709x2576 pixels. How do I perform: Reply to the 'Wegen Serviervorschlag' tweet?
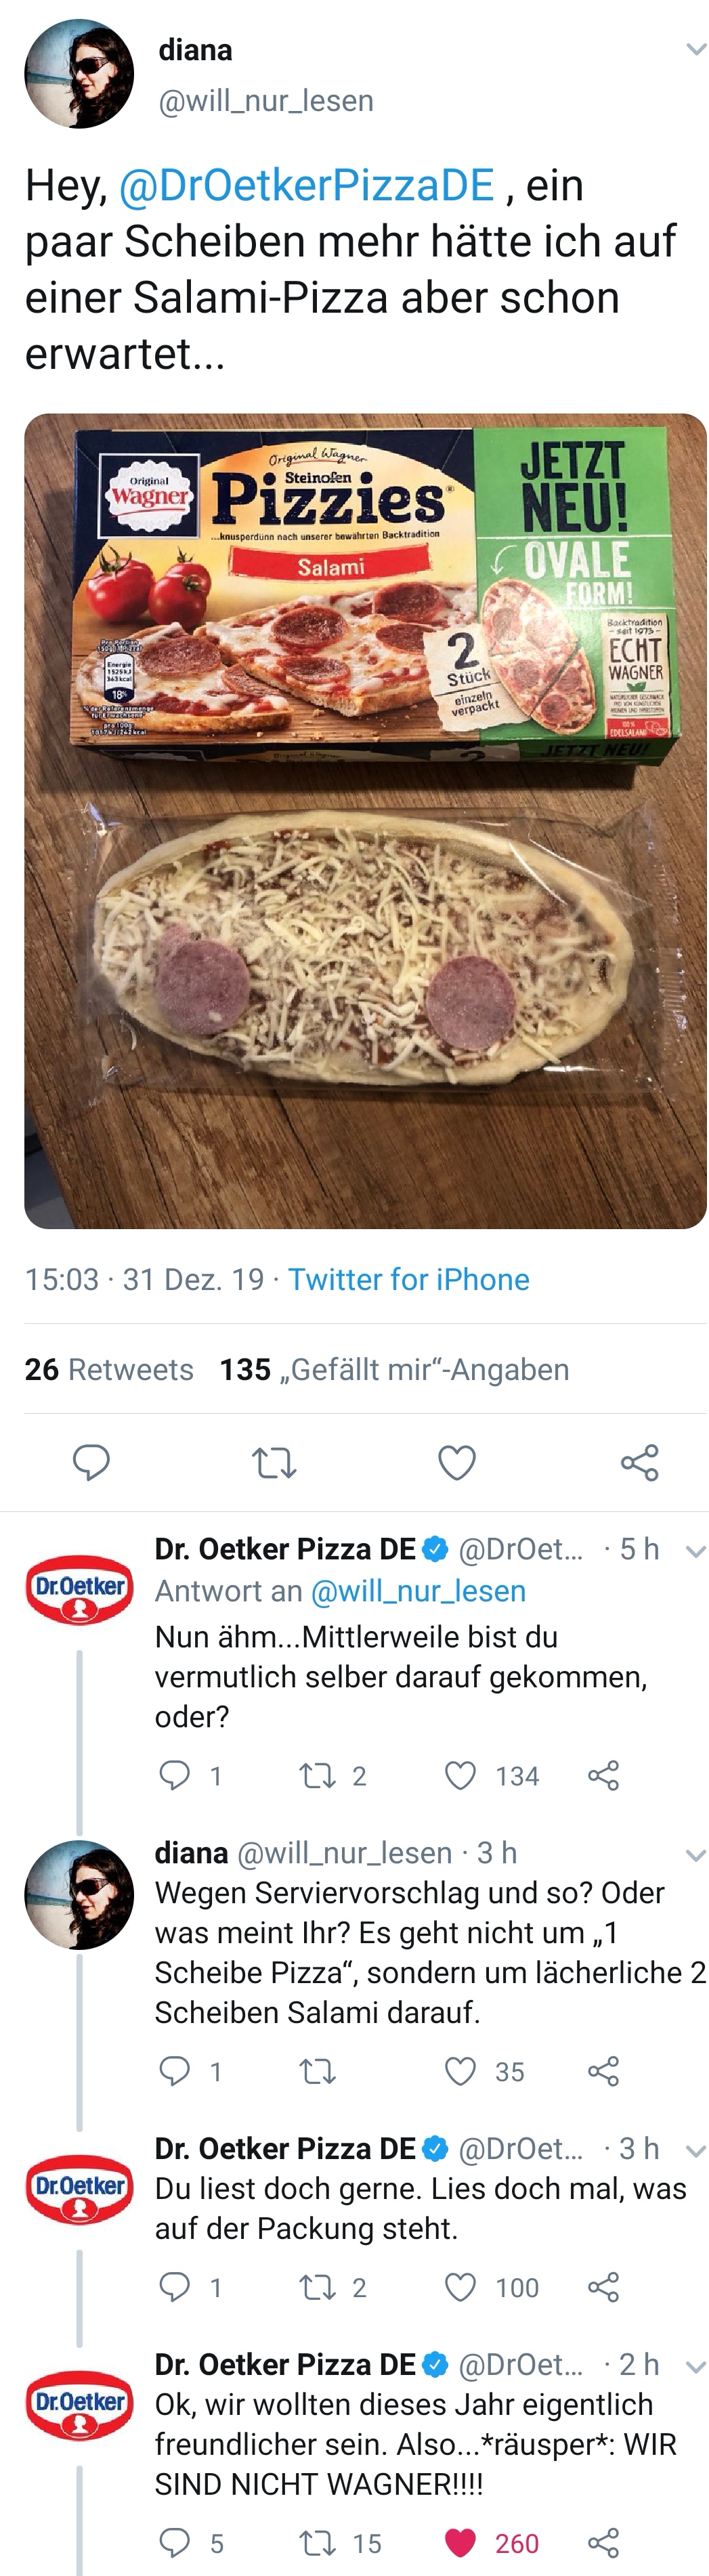175,2071
